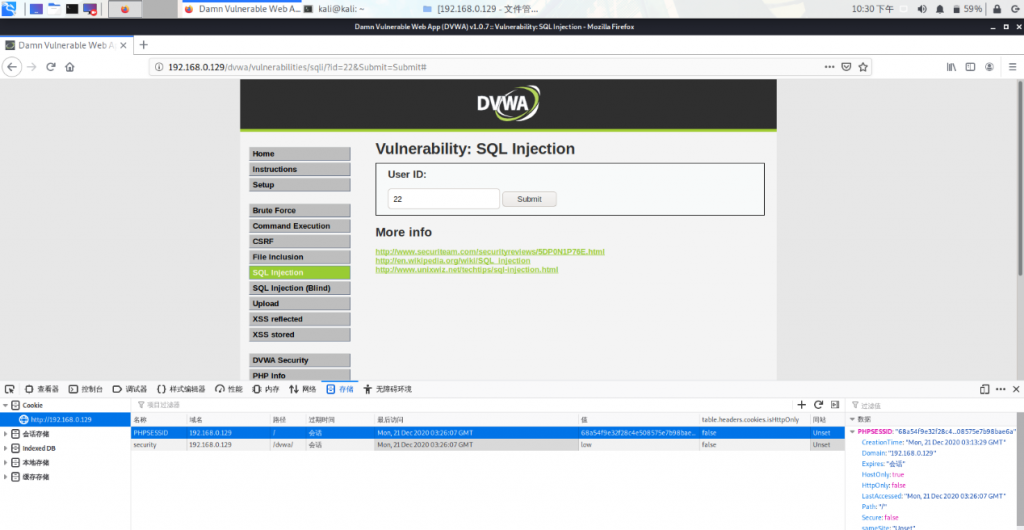Refresh the cookie storage list icon
The width and height of the screenshot is (1024, 530).
(x=818, y=404)
